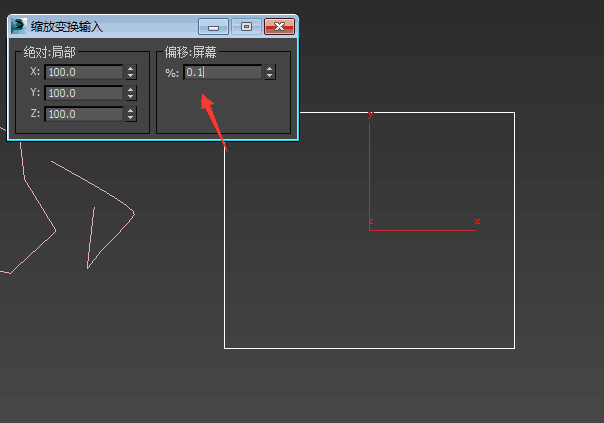Click the red x axis label of the gizmo
The height and width of the screenshot is (423, 604).
(477, 222)
